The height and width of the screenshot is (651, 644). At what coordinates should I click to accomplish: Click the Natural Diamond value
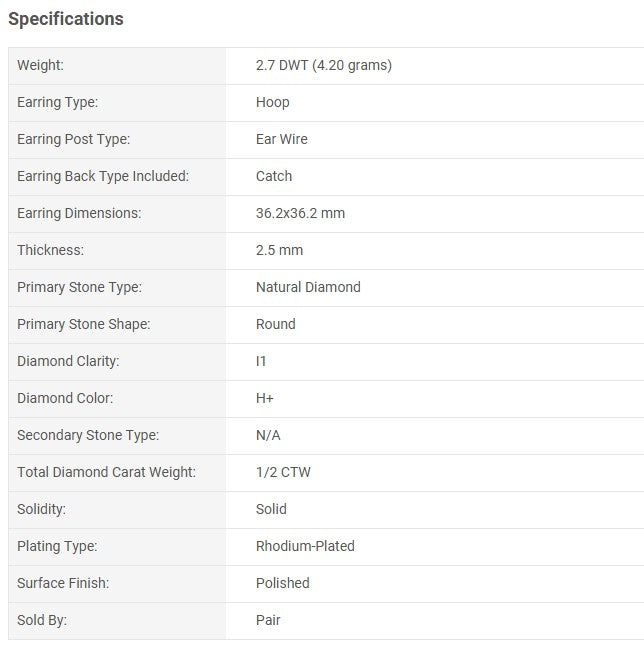[308, 287]
